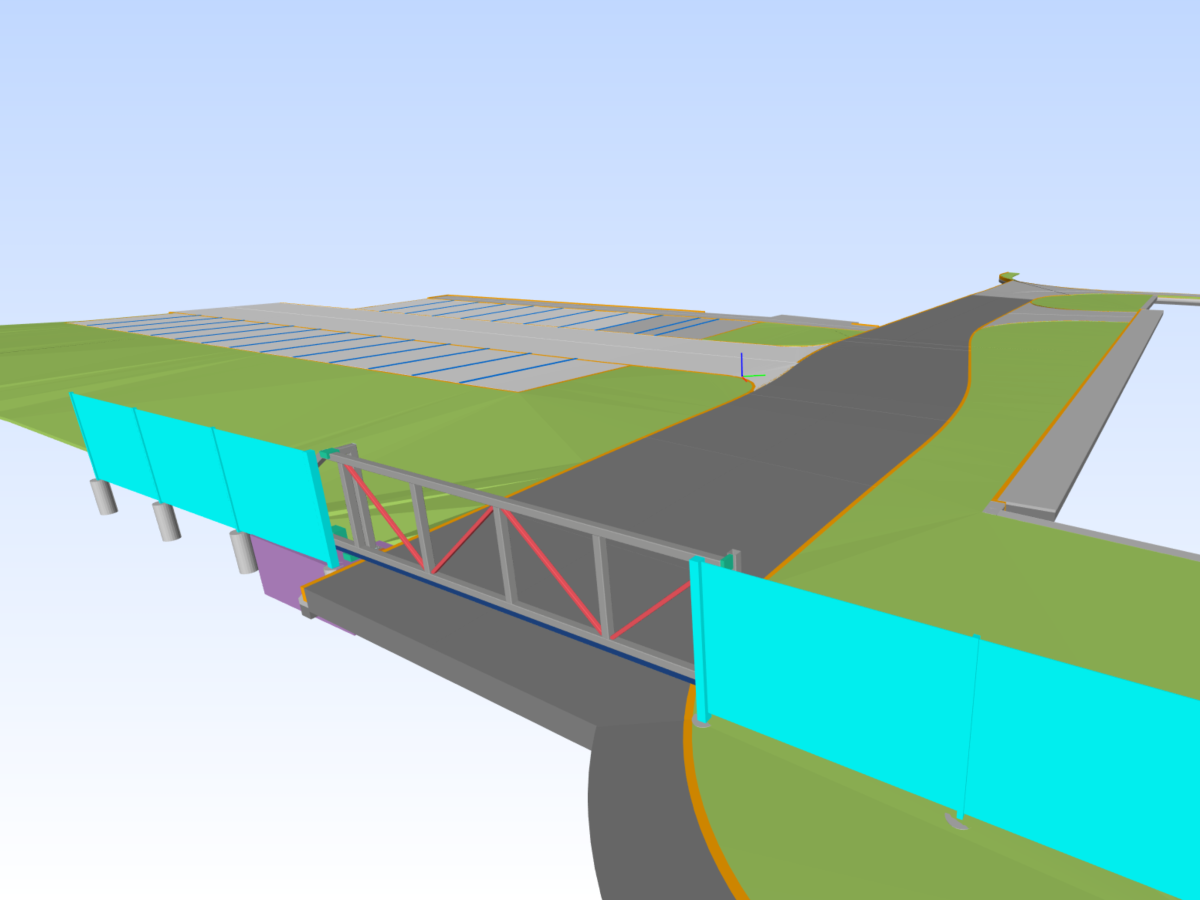Click a blue parking stall stripe in the lot

tap(516, 370)
